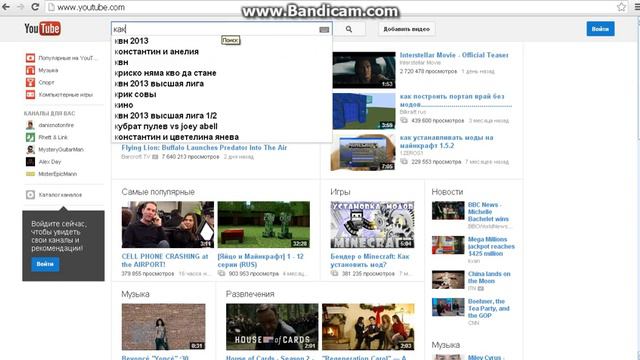The image size is (640, 360).
Task: Open the Новости section heading
Action: [x=447, y=192]
